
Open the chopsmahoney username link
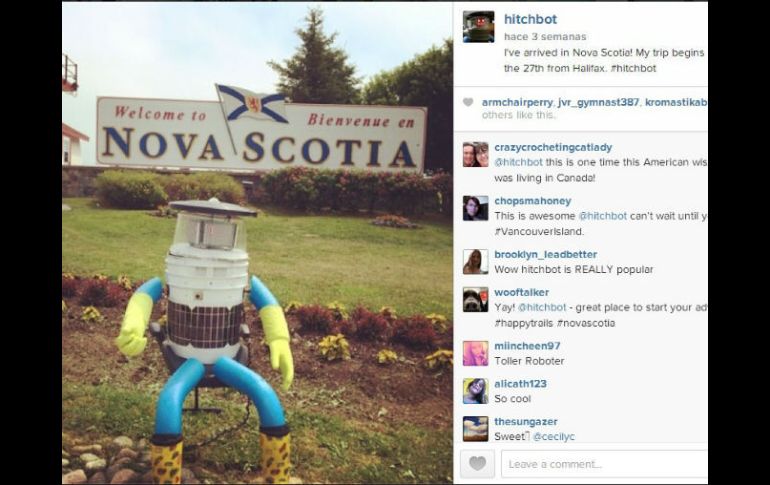point(533,201)
